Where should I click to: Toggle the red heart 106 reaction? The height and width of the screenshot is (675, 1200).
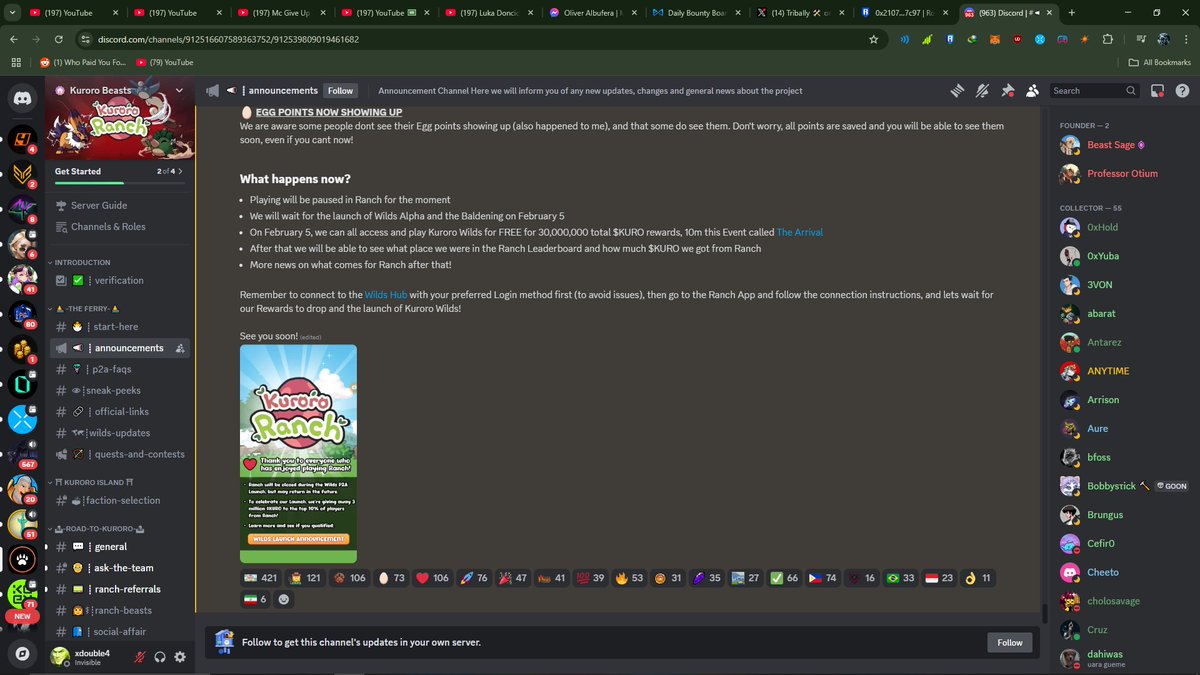(x=433, y=578)
